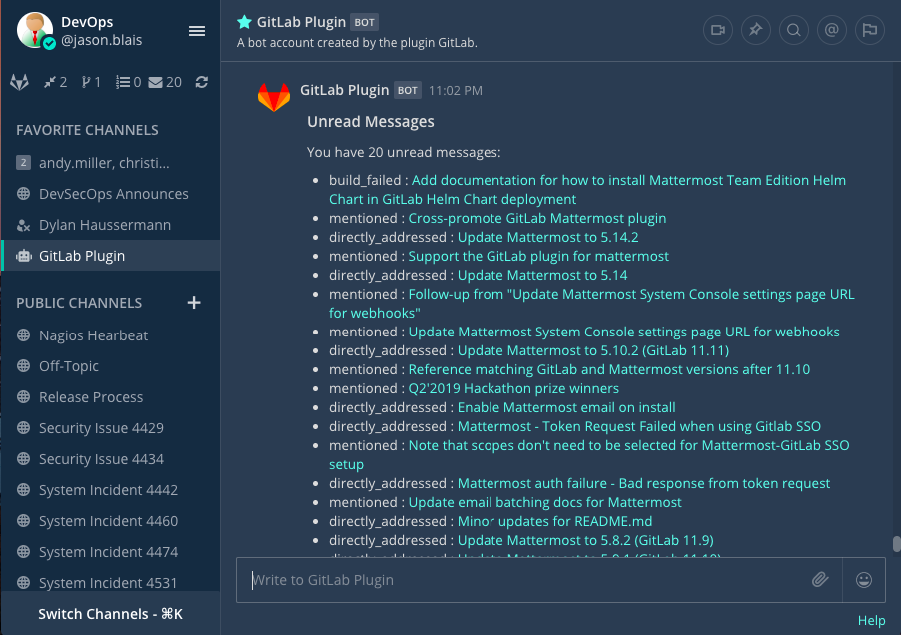Viewport: 901px width, 635px height.
Task: Open saved posts with the flag icon
Action: [x=869, y=30]
